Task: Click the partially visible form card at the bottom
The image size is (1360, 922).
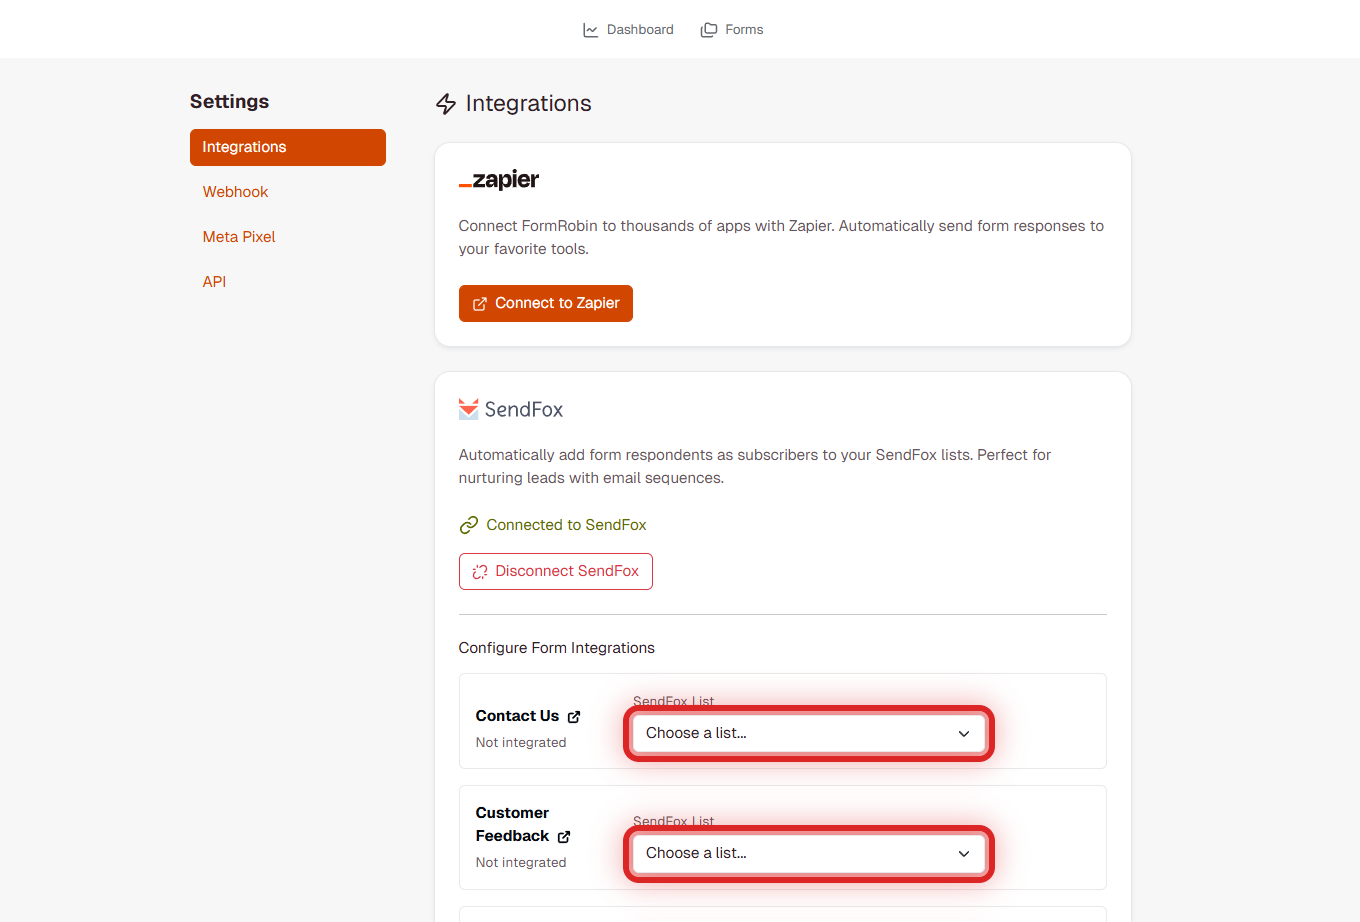Action: tap(782, 915)
